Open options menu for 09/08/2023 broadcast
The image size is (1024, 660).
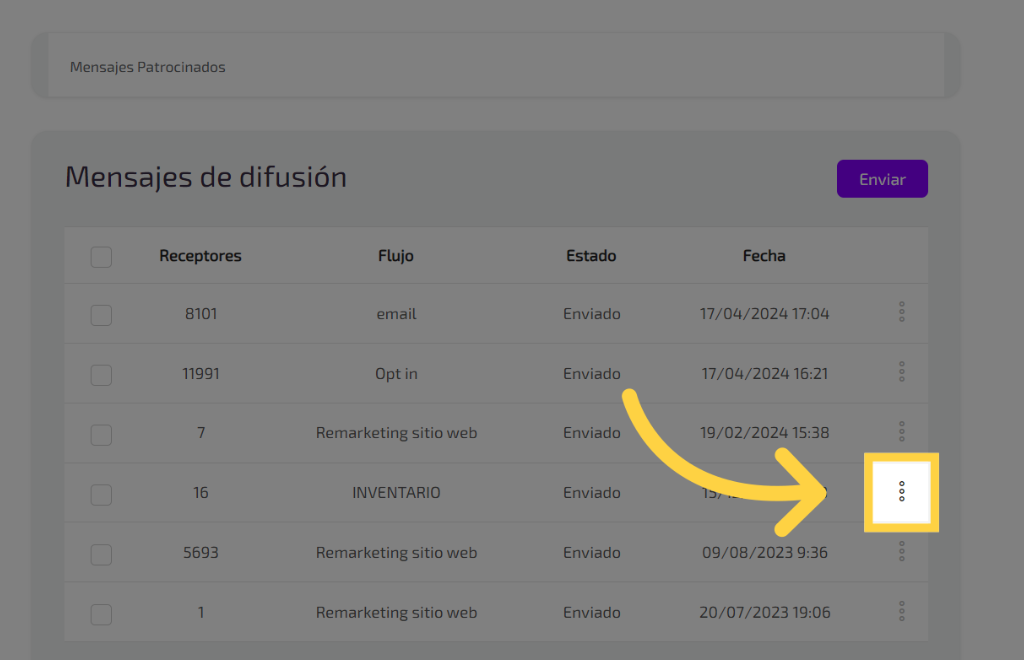coord(902,551)
